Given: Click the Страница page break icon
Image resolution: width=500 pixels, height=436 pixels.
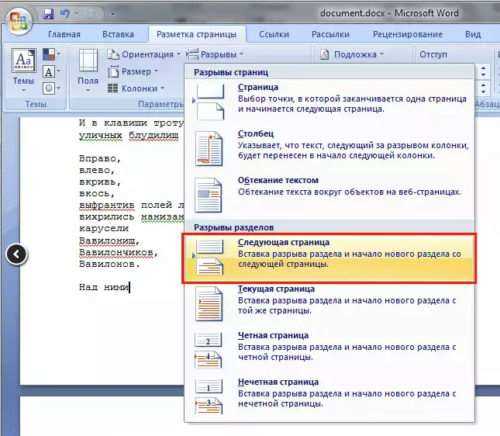Looking at the screenshot, I should 210,101.
